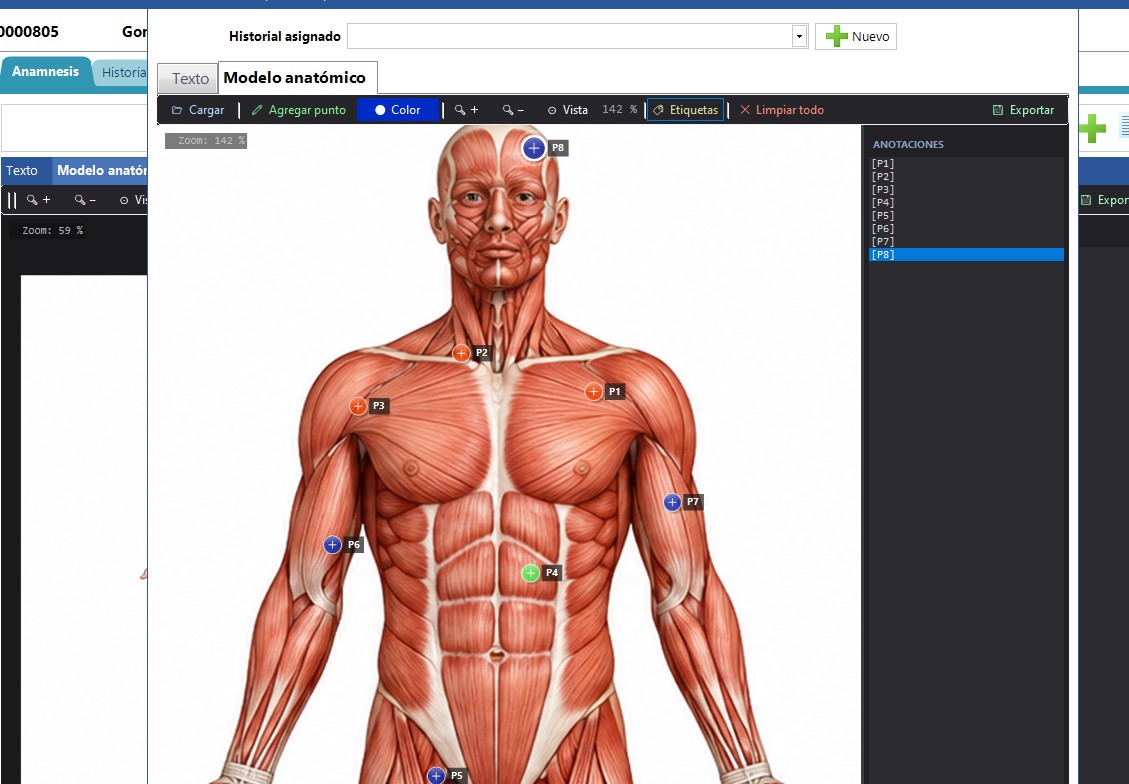Export the model via Exportar
The width and height of the screenshot is (1129, 784).
click(x=1023, y=110)
